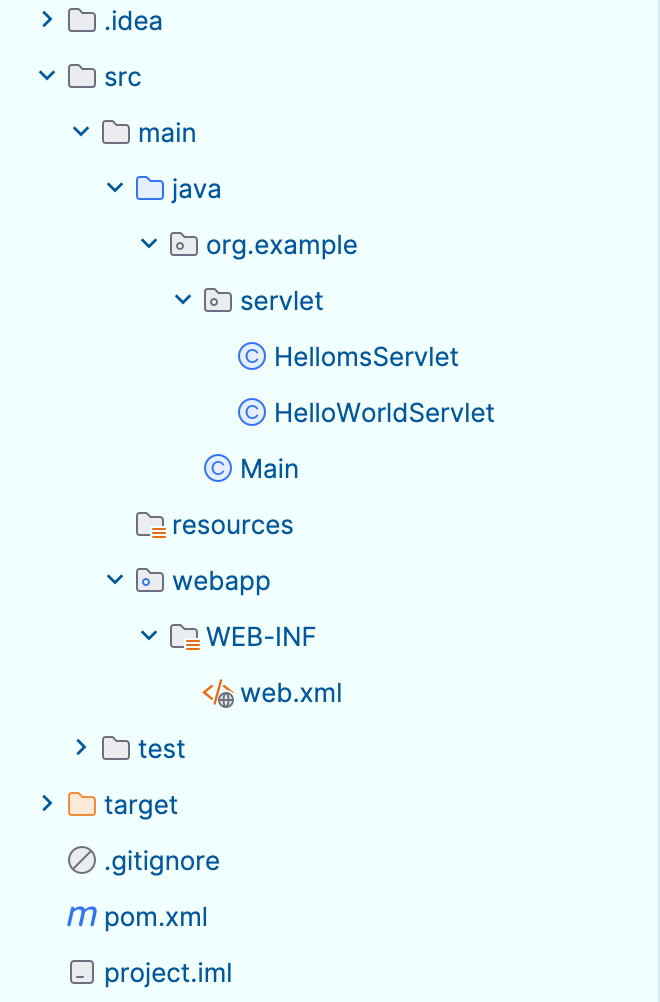
Task: Expand the test folder
Action: (81, 748)
